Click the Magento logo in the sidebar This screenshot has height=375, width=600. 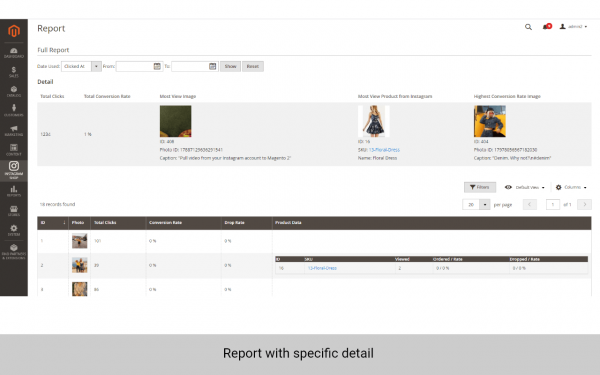(14, 31)
